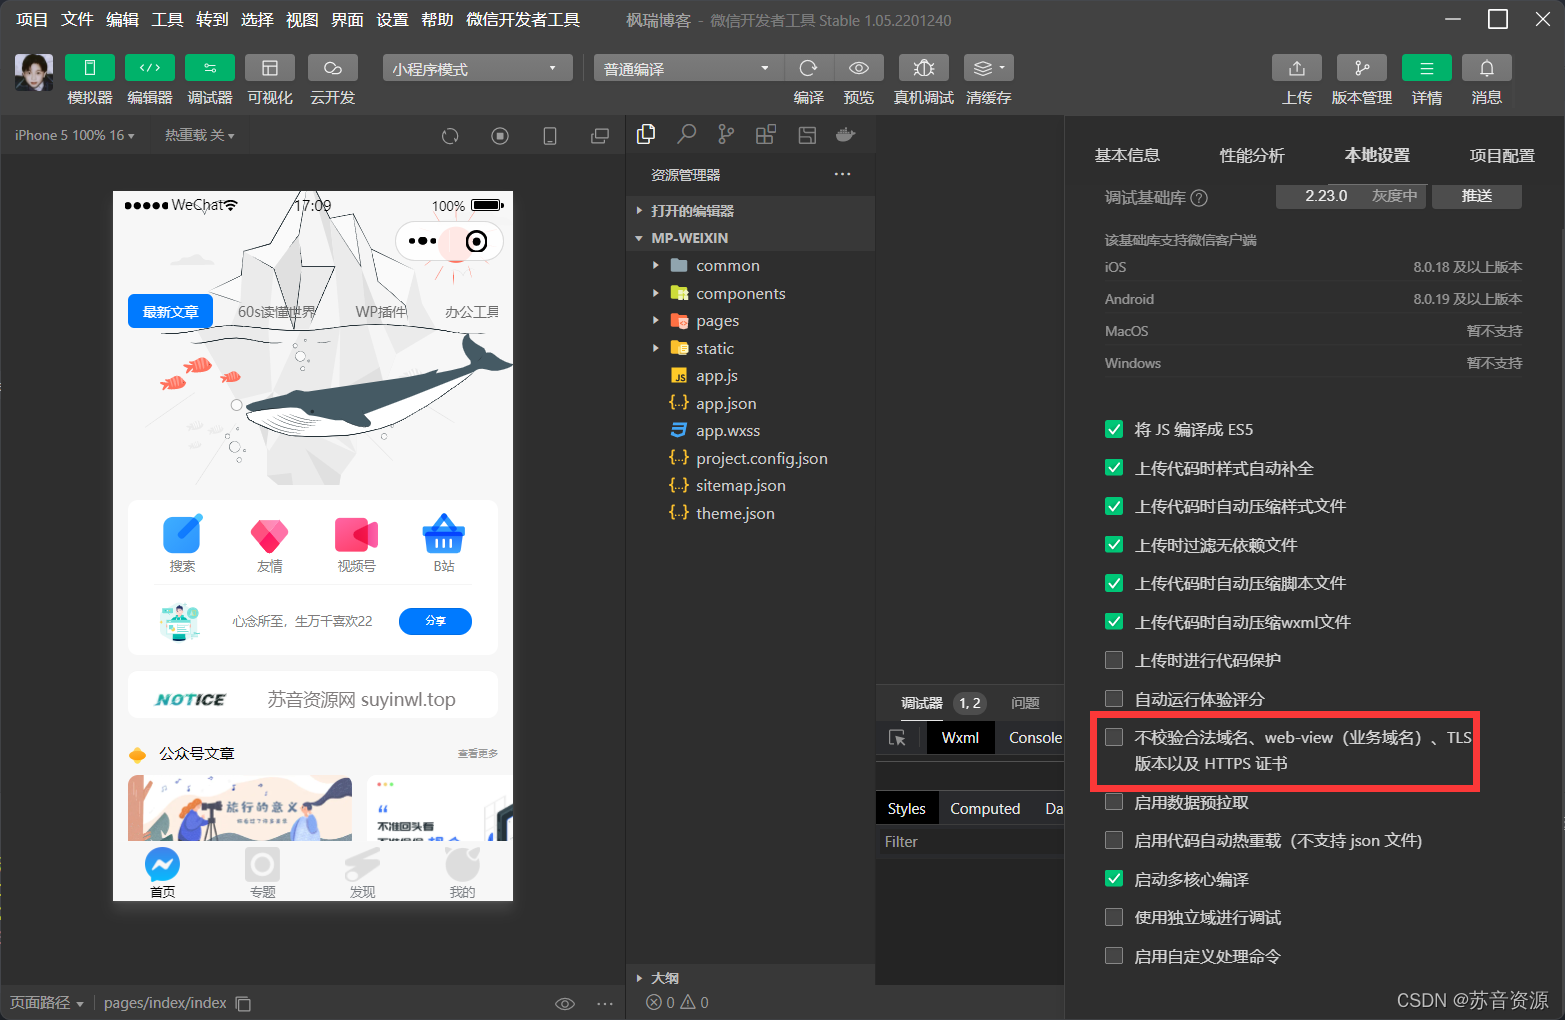Open the 小程序模式 mode dropdown
This screenshot has height=1020, width=1565.
477,68
